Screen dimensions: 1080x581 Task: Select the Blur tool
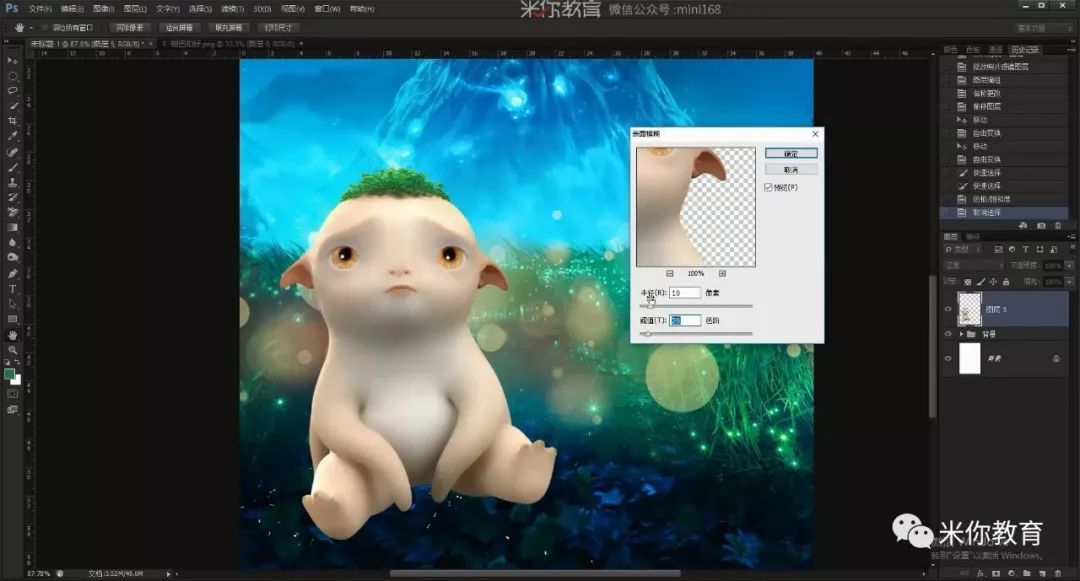[12, 243]
